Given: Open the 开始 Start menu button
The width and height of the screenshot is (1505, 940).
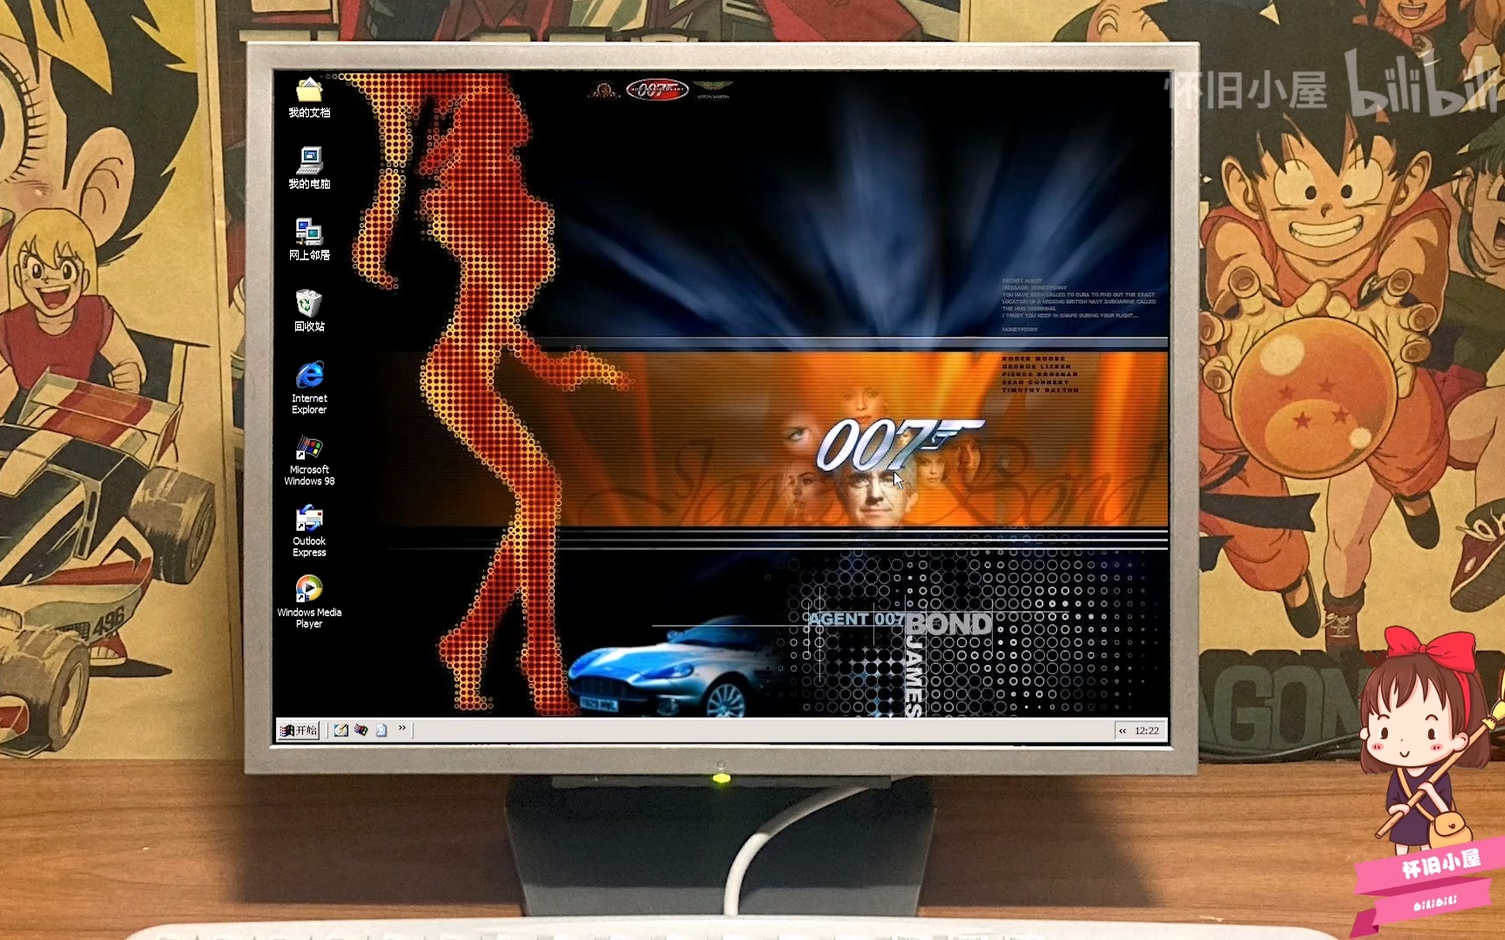Looking at the screenshot, I should point(299,730).
